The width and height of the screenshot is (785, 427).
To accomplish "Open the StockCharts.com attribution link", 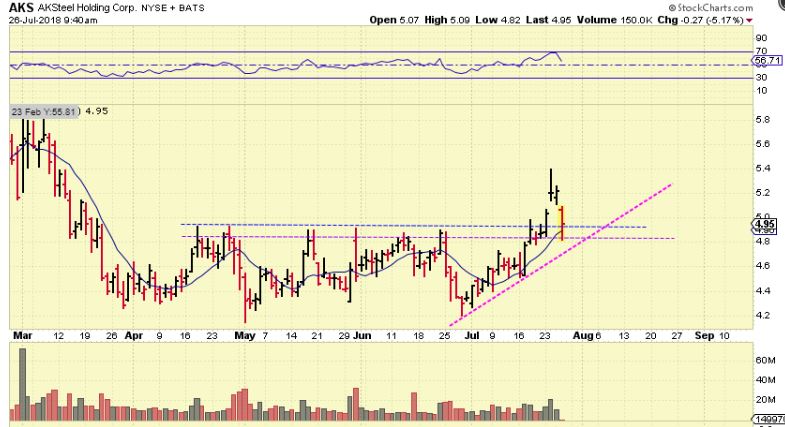I will 711,8.
